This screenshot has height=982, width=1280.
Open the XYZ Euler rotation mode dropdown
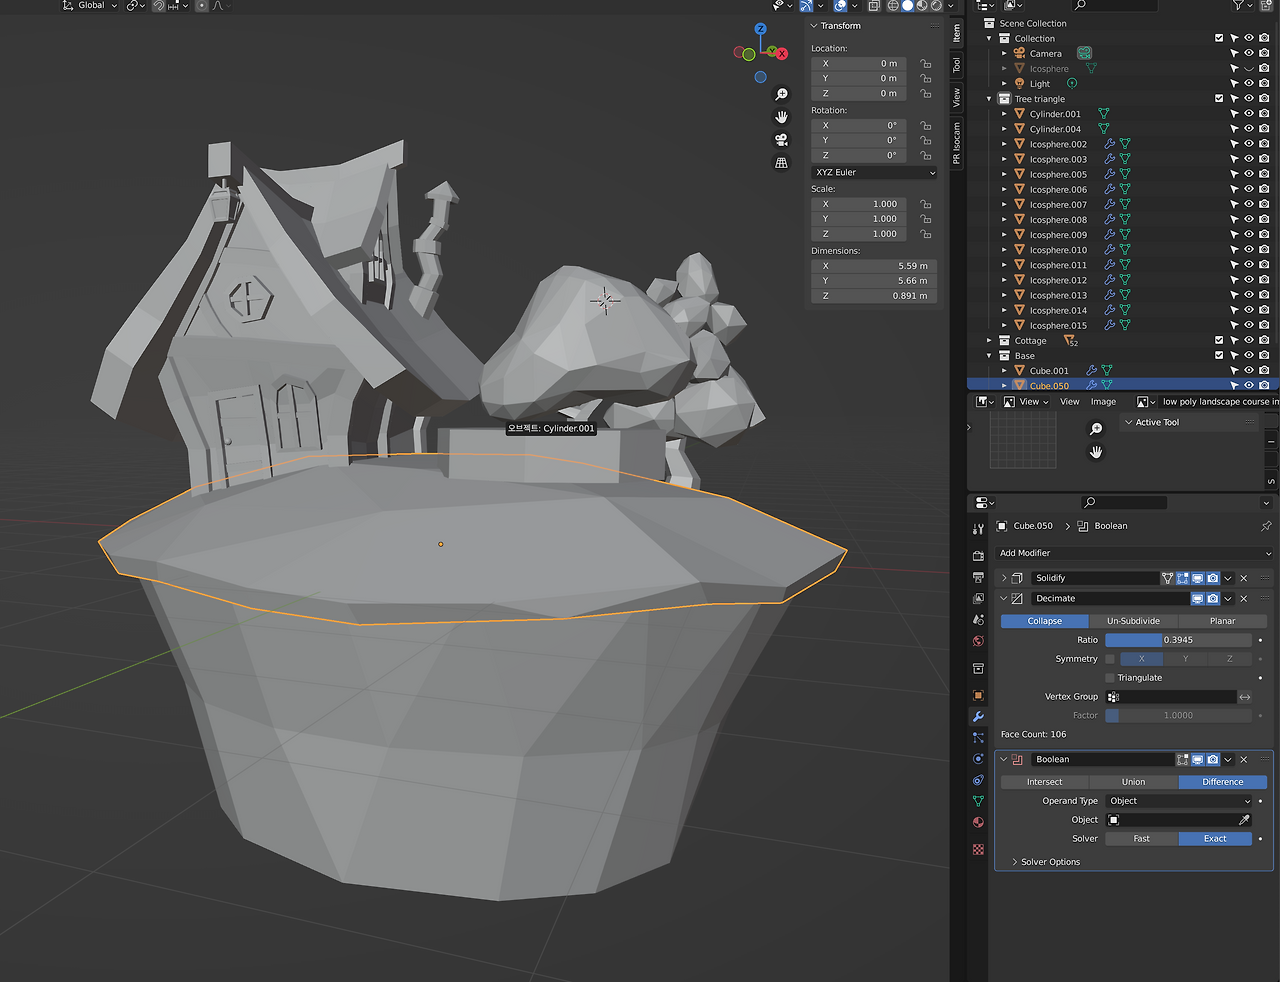coord(874,173)
